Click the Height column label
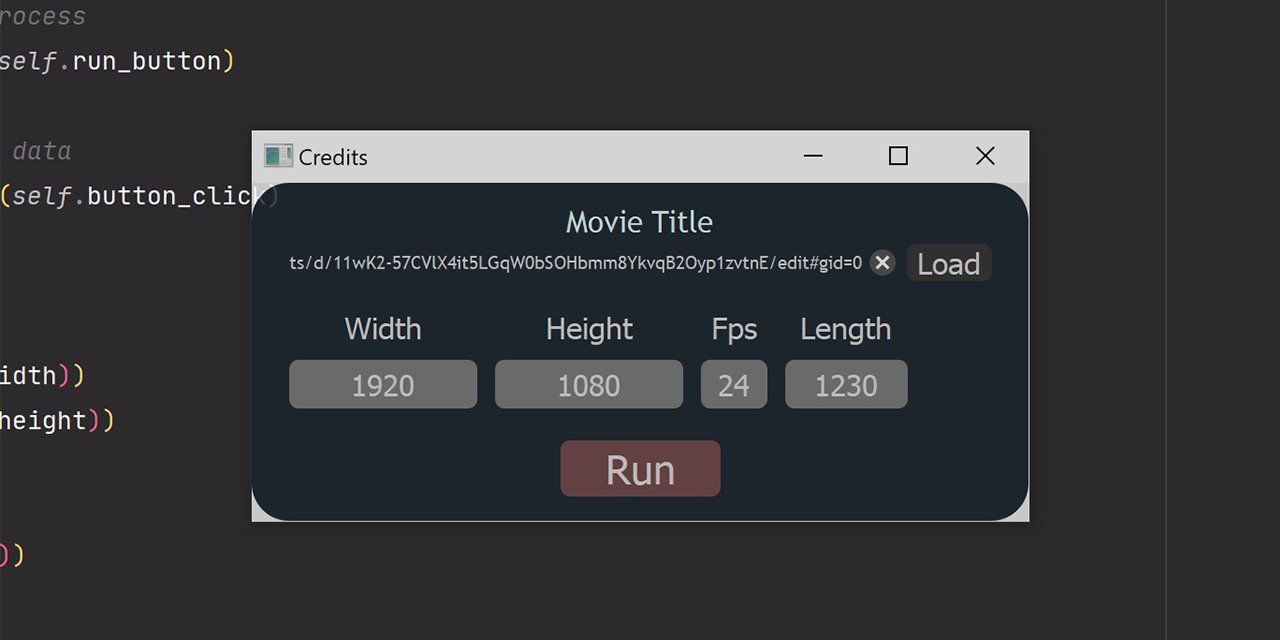Screen dimensions: 1280x640 [x=588, y=329]
